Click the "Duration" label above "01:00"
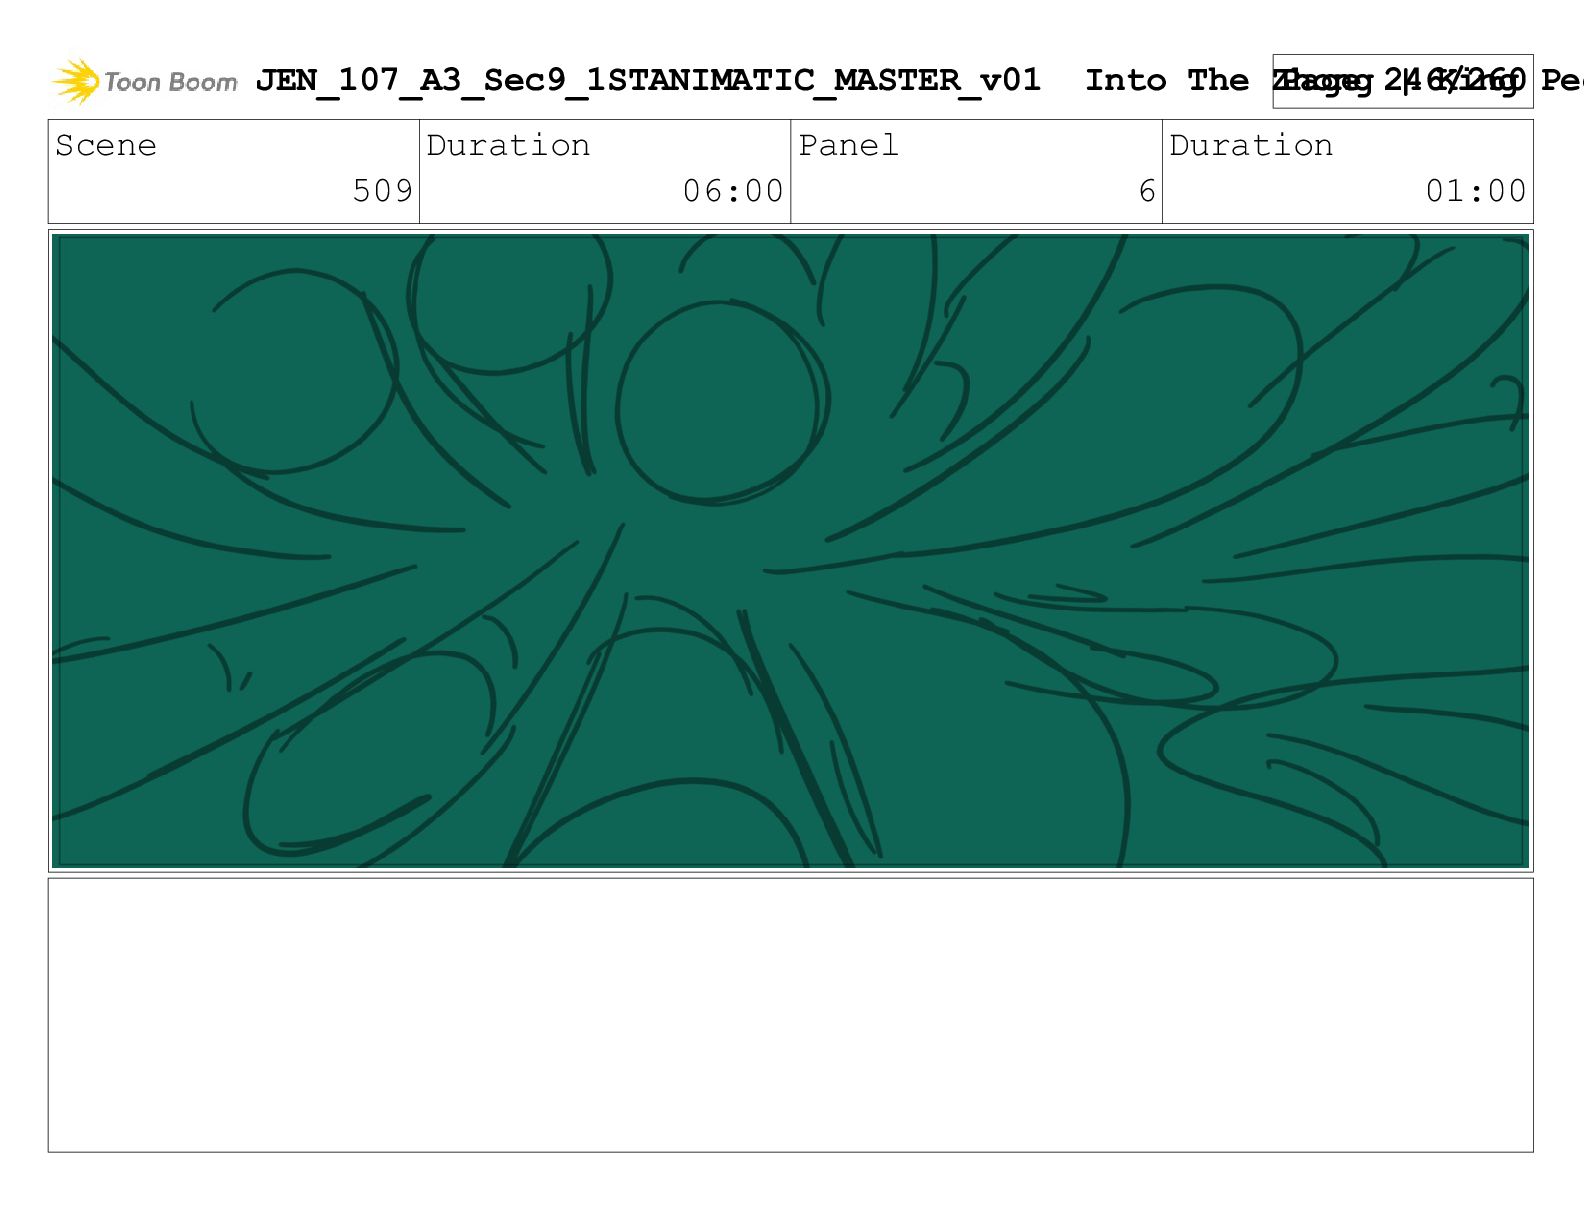The image size is (1584, 1224). tap(1251, 146)
